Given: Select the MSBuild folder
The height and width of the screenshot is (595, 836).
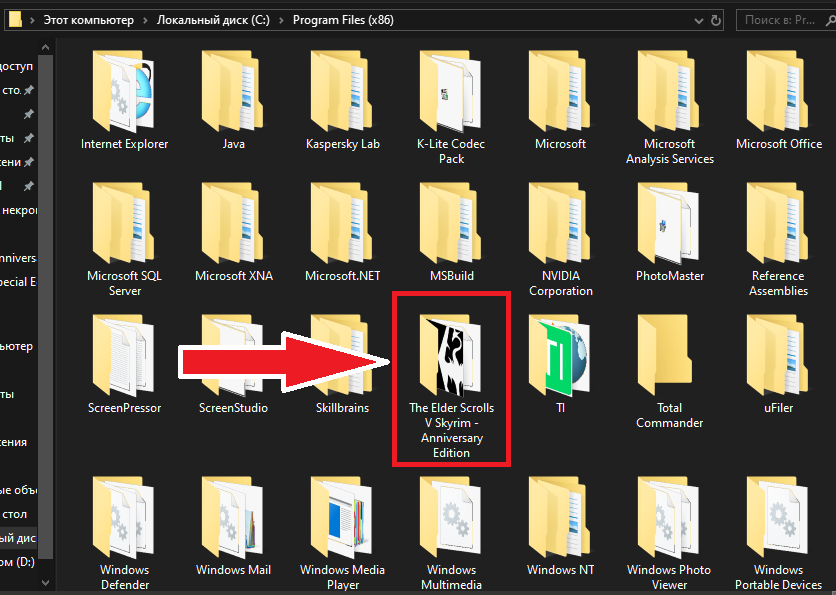Looking at the screenshot, I should (x=451, y=233).
